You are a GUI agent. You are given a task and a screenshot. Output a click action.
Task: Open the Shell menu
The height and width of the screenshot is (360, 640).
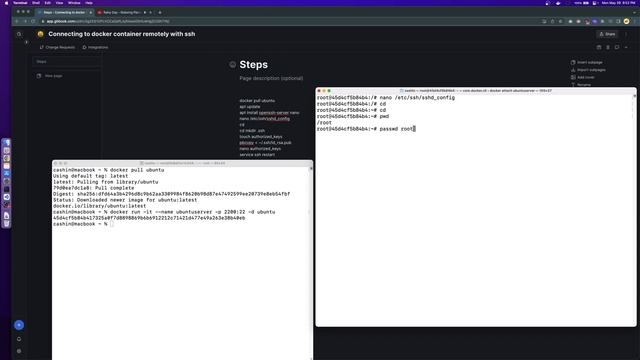click(36, 3)
